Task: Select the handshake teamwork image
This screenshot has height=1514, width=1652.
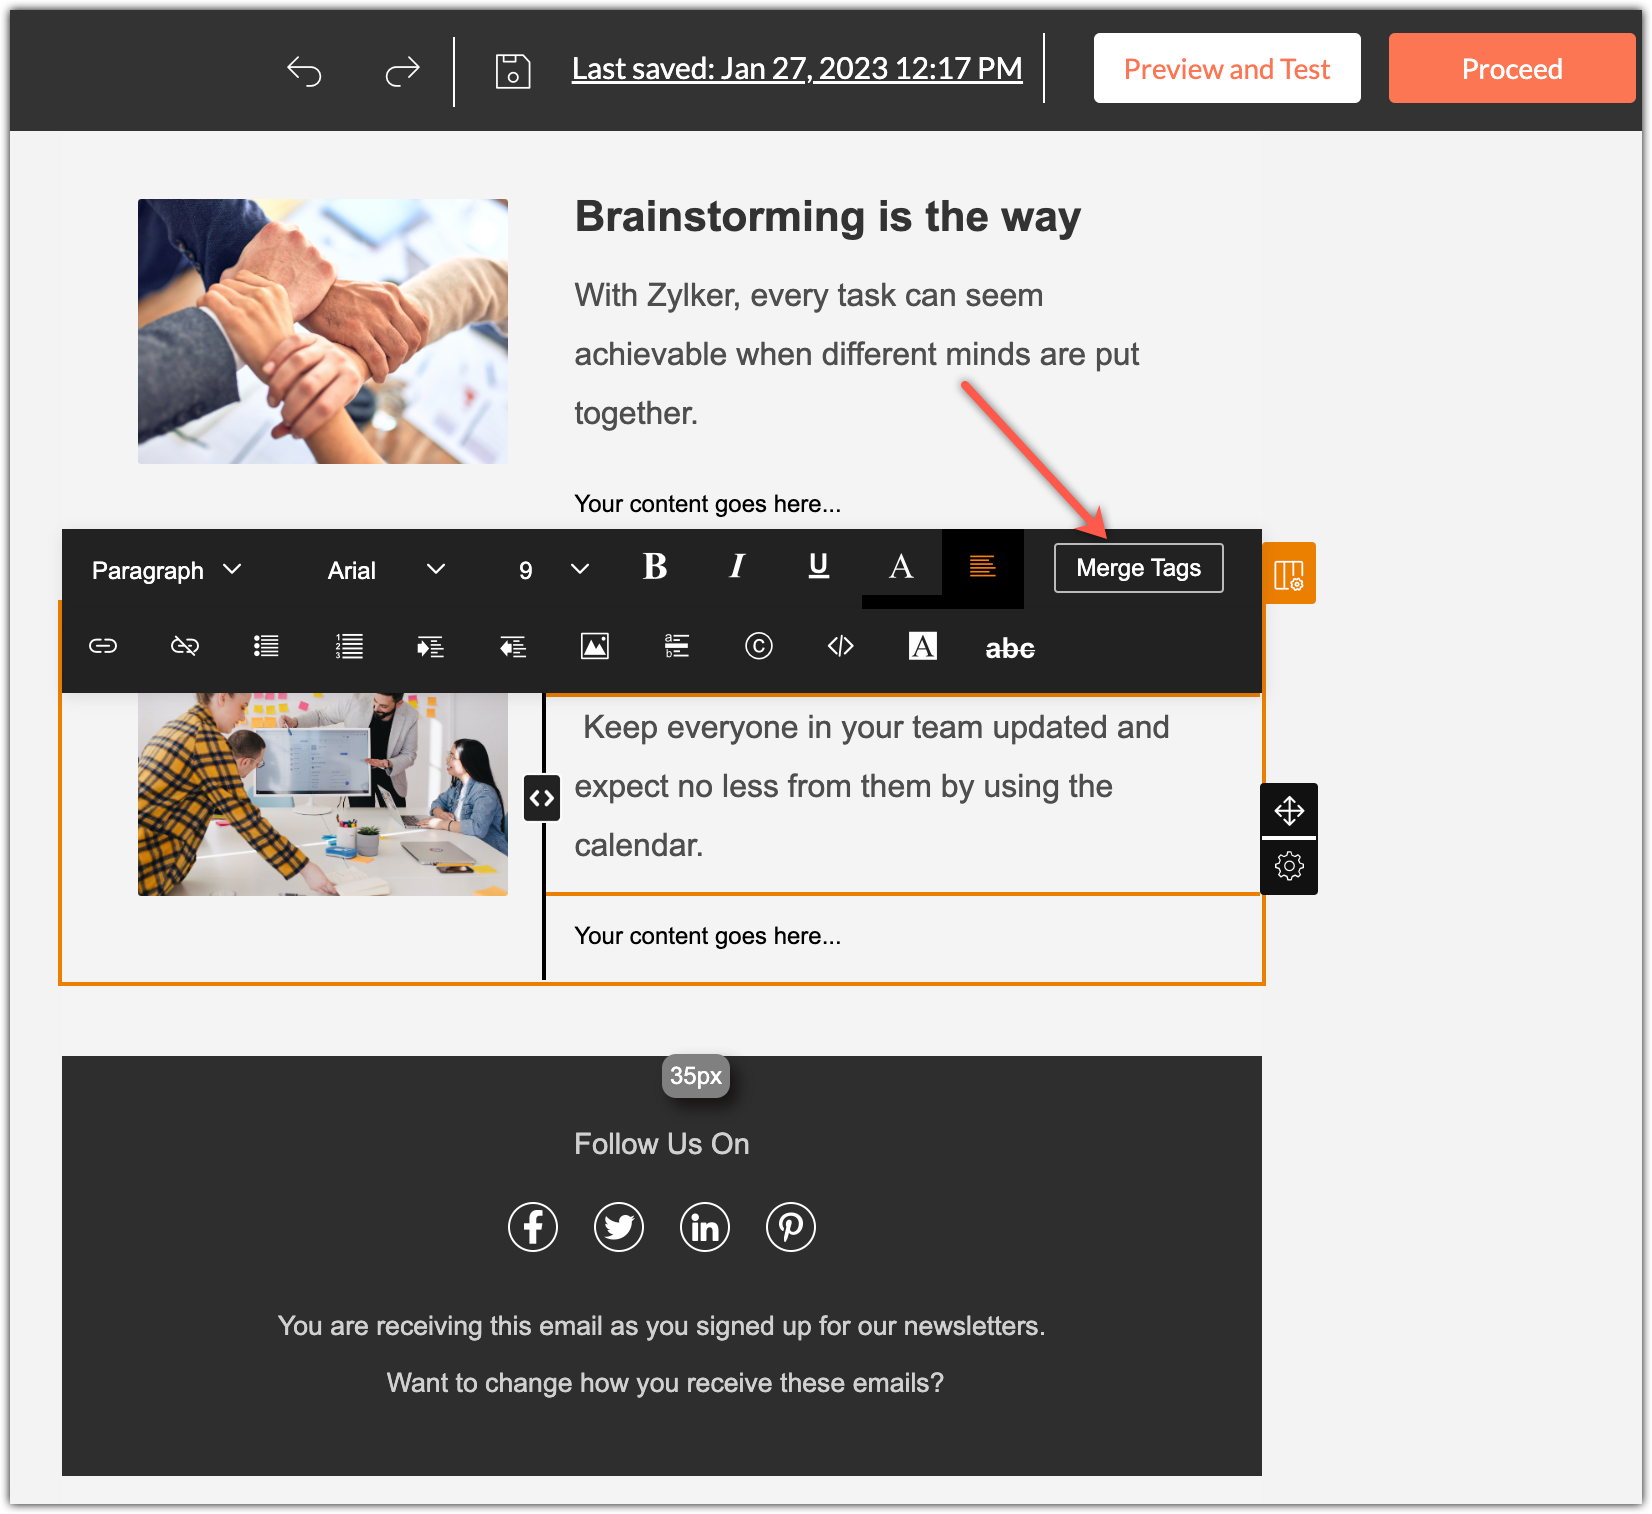Action: click(323, 331)
